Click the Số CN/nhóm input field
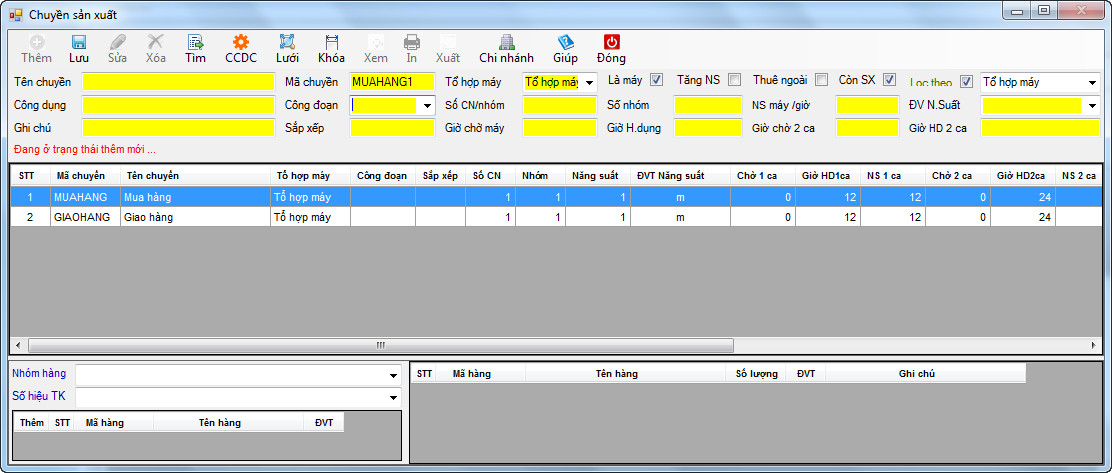The width and height of the screenshot is (1112, 473). point(560,105)
